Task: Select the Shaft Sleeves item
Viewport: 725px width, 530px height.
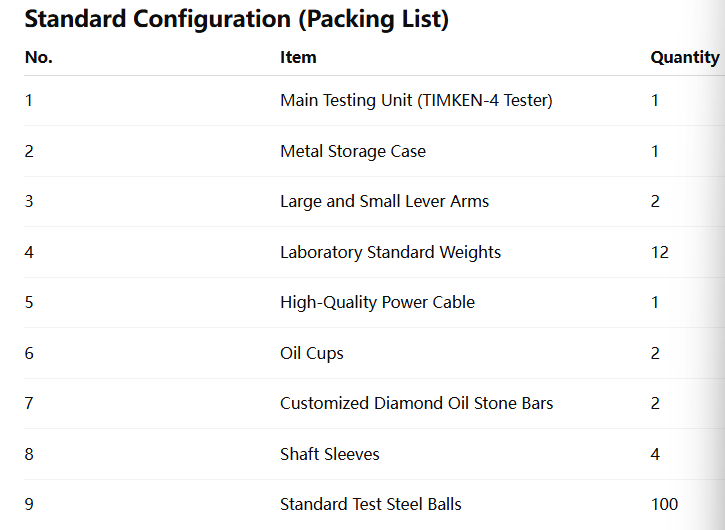Action: pos(330,454)
